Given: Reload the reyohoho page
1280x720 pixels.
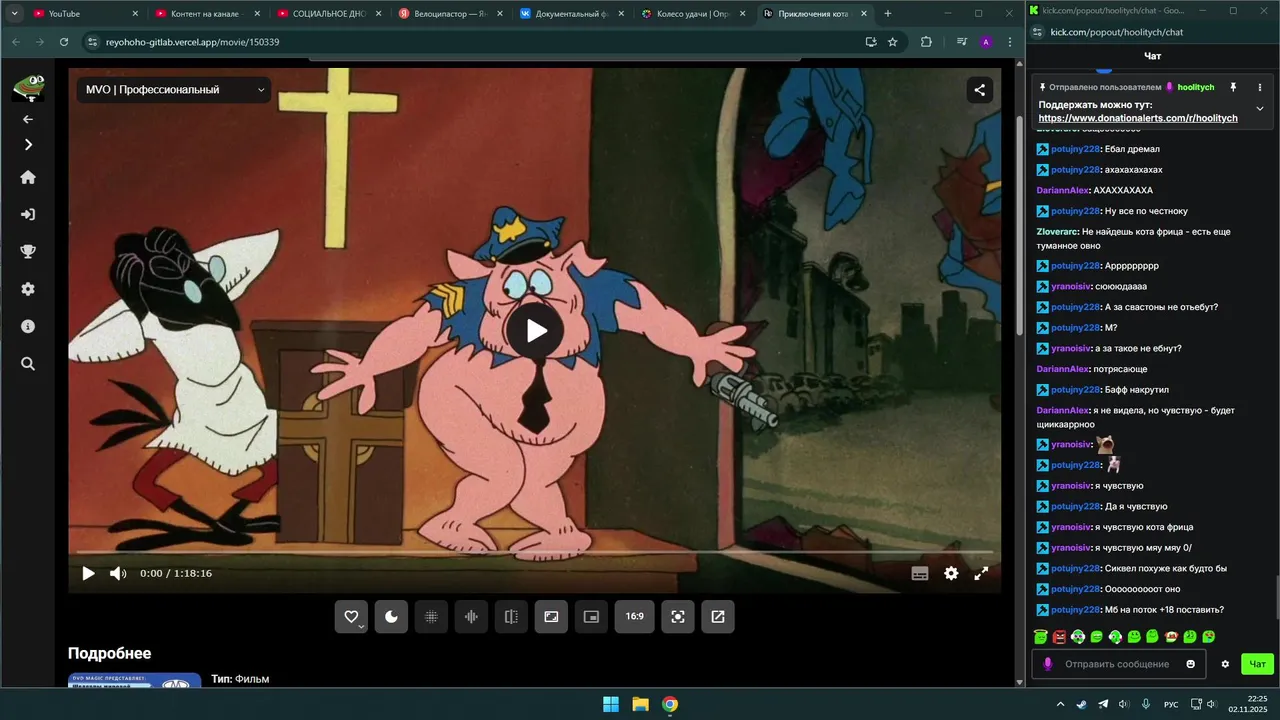Looking at the screenshot, I should [64, 42].
